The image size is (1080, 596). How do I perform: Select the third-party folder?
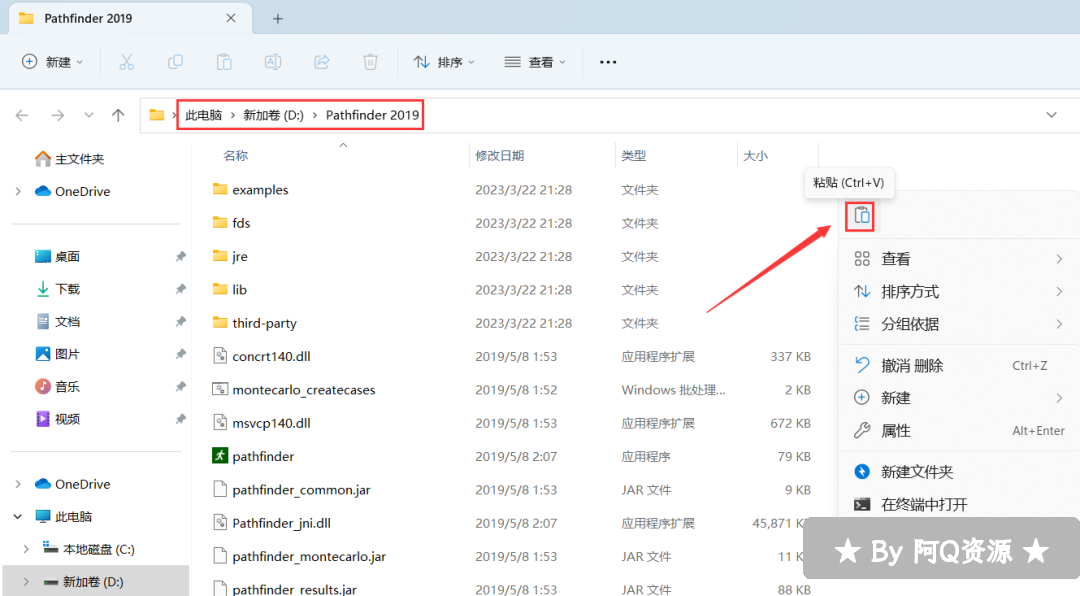click(x=264, y=323)
